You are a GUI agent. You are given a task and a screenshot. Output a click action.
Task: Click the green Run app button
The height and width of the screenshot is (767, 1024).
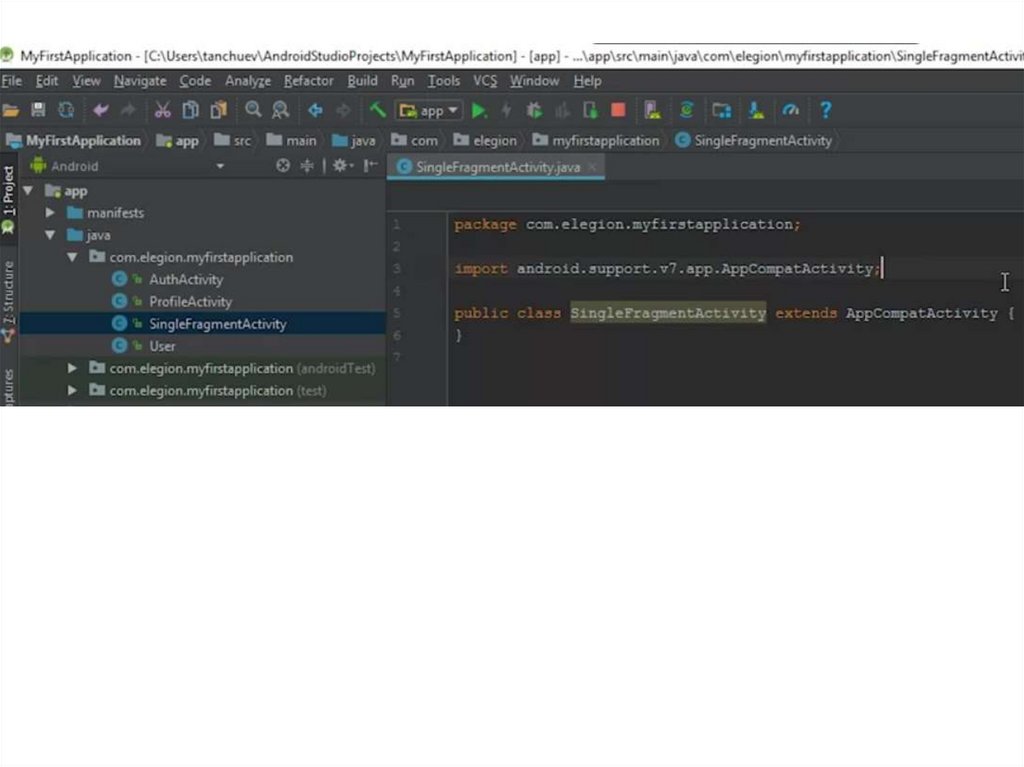tap(479, 110)
